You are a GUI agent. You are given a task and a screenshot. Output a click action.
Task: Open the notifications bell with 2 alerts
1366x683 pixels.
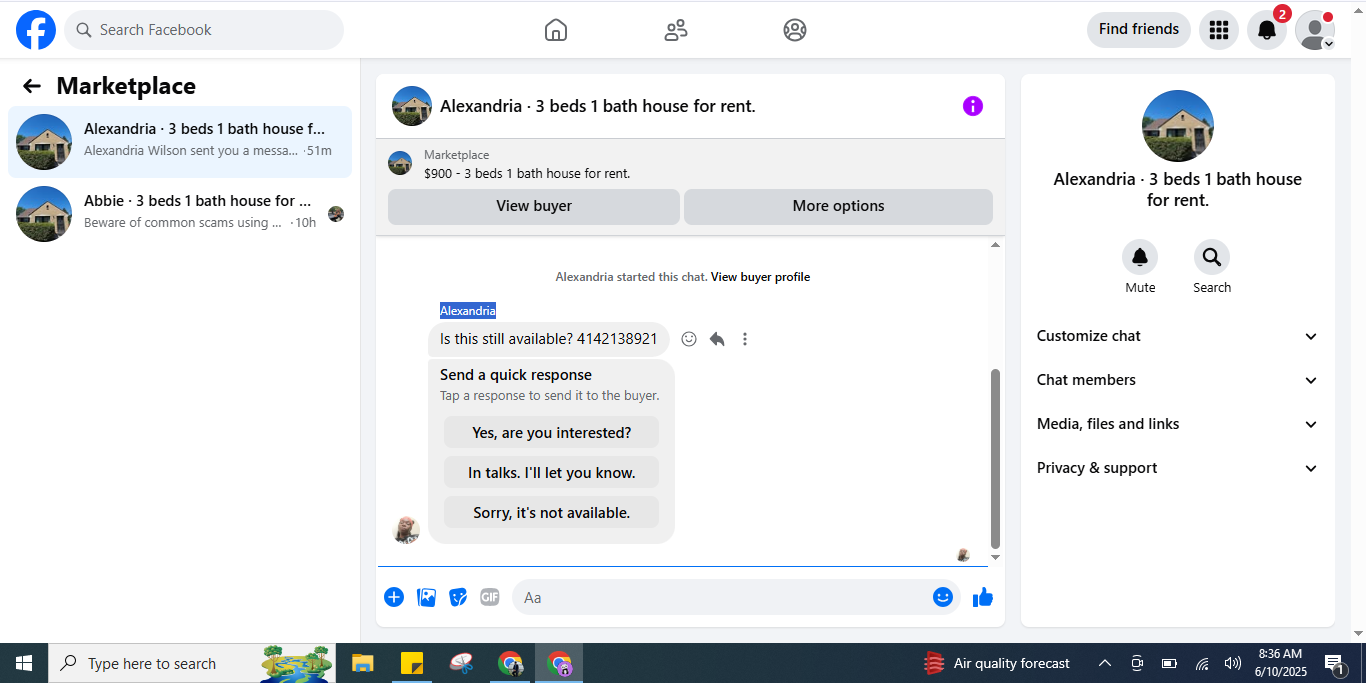1267,30
